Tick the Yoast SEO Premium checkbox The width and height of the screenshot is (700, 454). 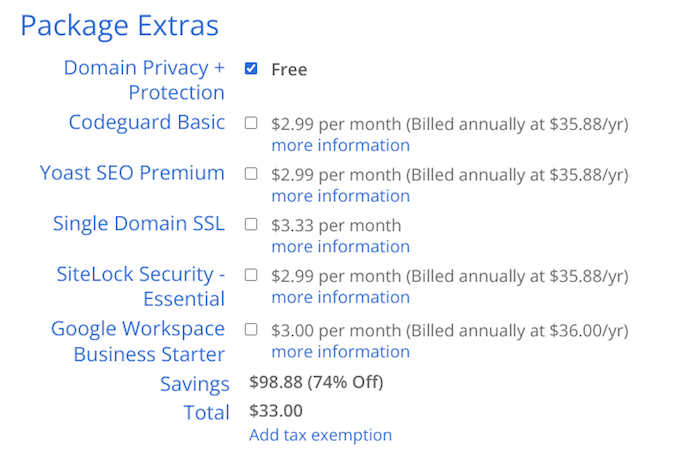[x=251, y=174]
